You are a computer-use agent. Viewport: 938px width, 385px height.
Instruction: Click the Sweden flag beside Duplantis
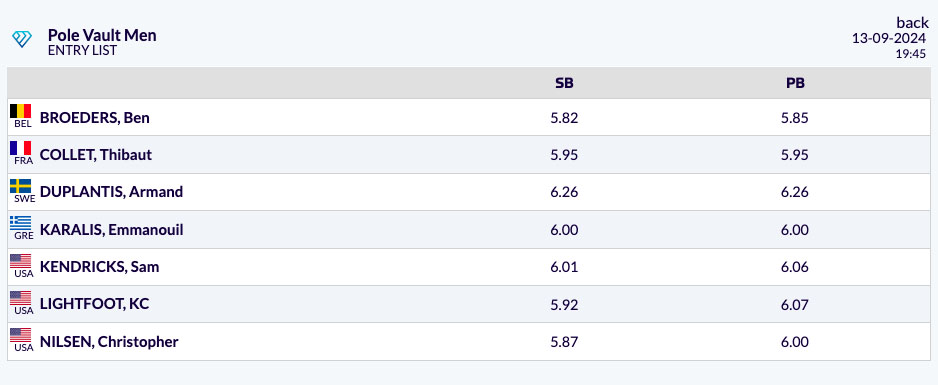[20, 186]
